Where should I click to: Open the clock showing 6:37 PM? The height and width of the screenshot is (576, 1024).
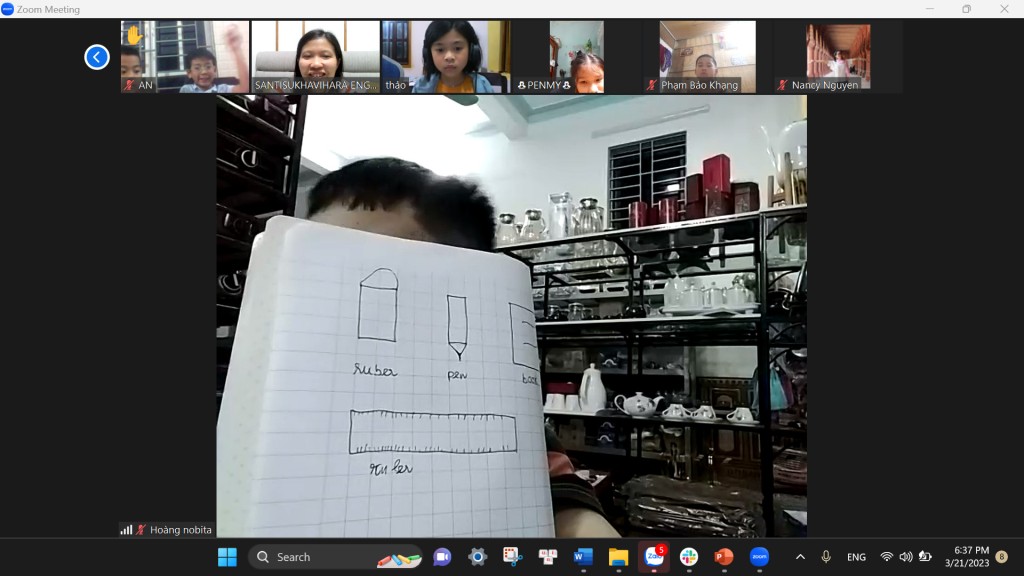pos(970,557)
